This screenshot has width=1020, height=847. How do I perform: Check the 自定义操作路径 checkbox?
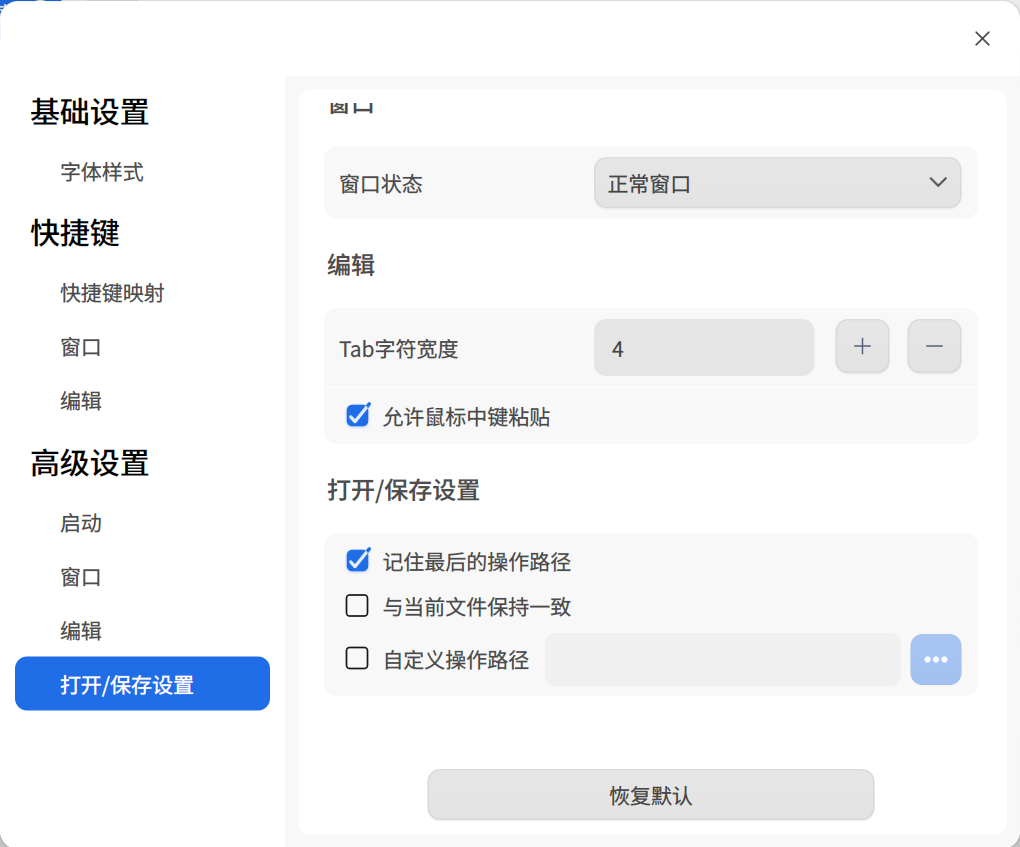pos(357,658)
